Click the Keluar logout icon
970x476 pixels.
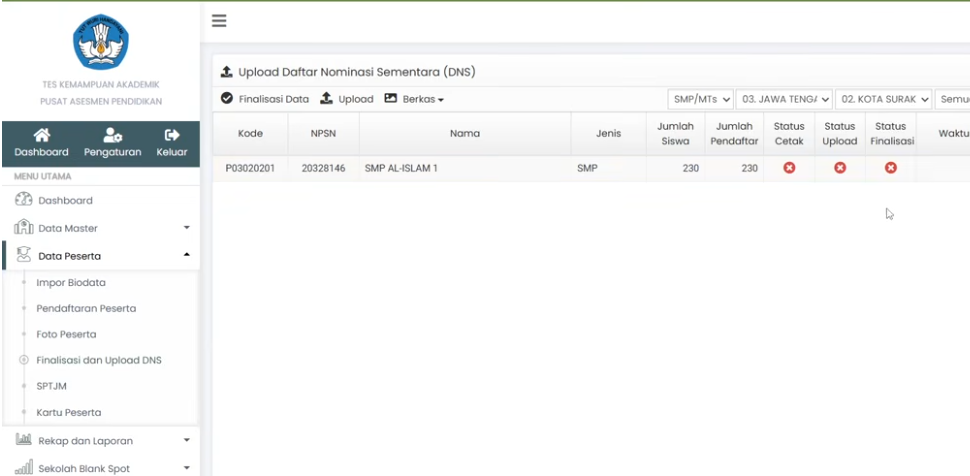pyautogui.click(x=172, y=135)
